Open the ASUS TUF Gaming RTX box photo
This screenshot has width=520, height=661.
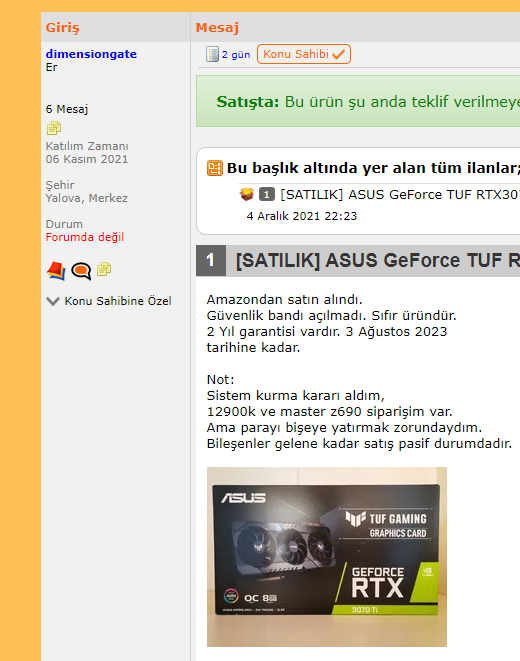tap(327, 556)
